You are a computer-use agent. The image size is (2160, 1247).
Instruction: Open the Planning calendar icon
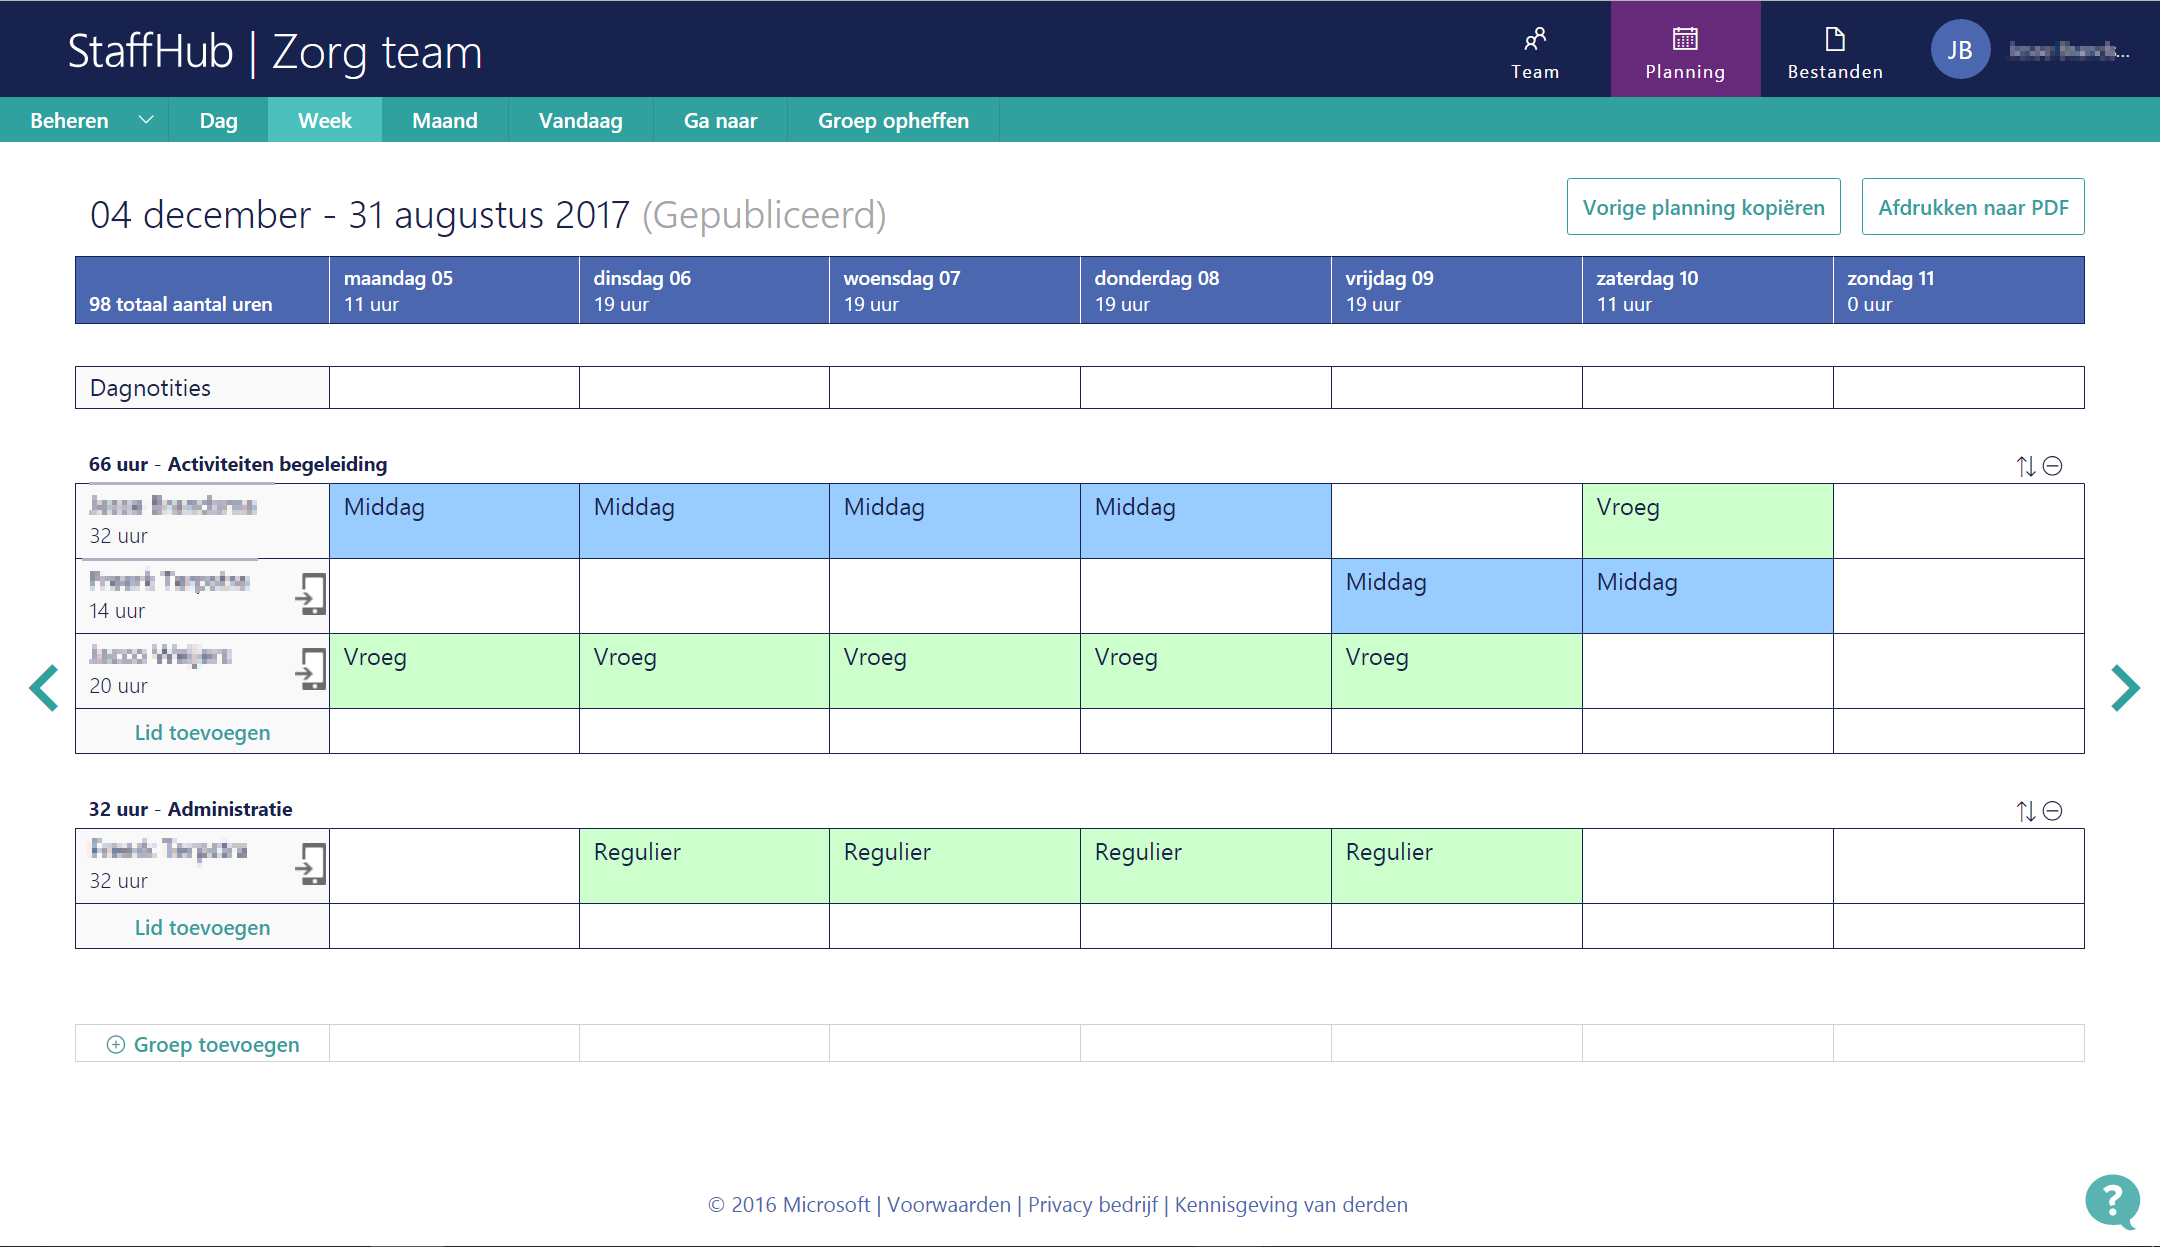(x=1685, y=40)
